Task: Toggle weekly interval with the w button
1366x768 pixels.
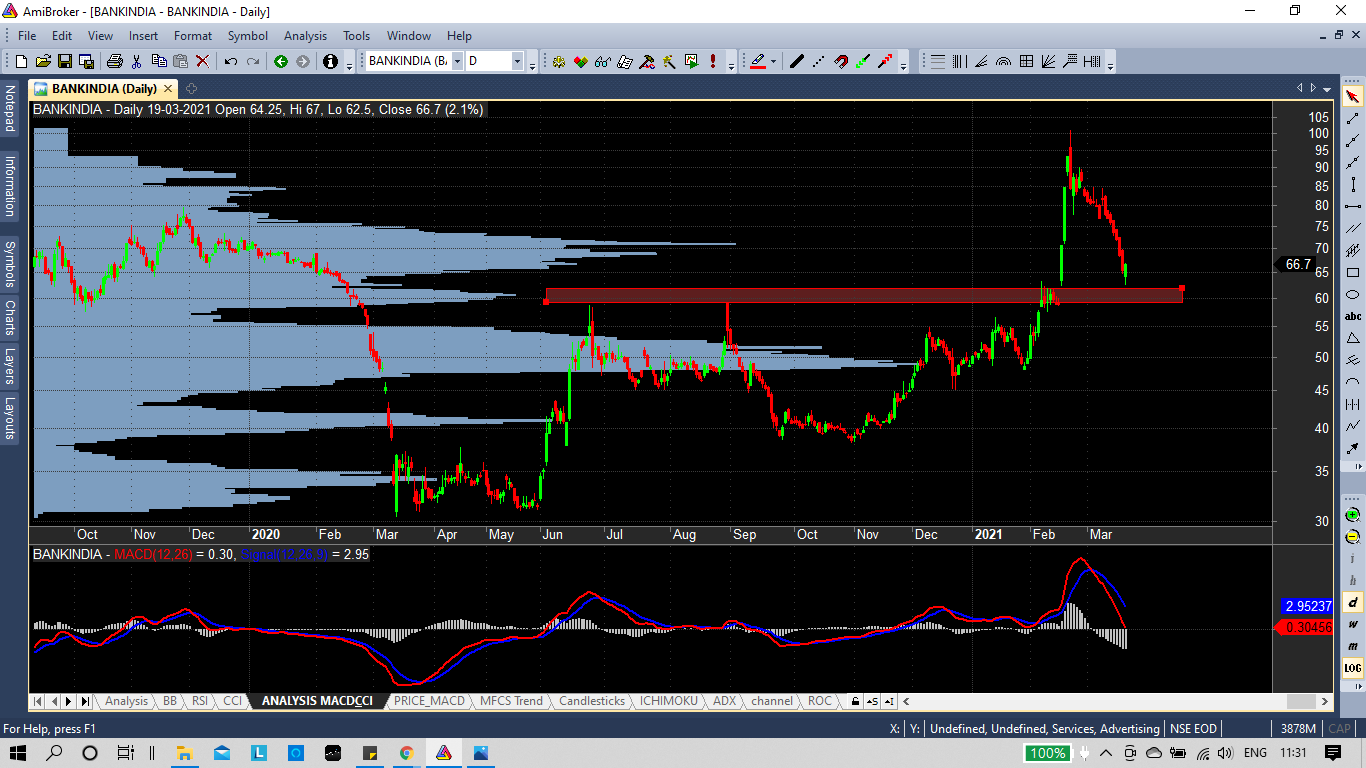Action: [1353, 624]
